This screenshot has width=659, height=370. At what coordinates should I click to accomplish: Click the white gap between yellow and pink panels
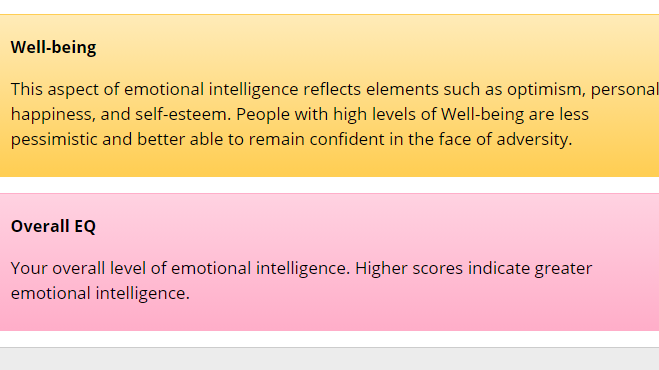point(330,185)
